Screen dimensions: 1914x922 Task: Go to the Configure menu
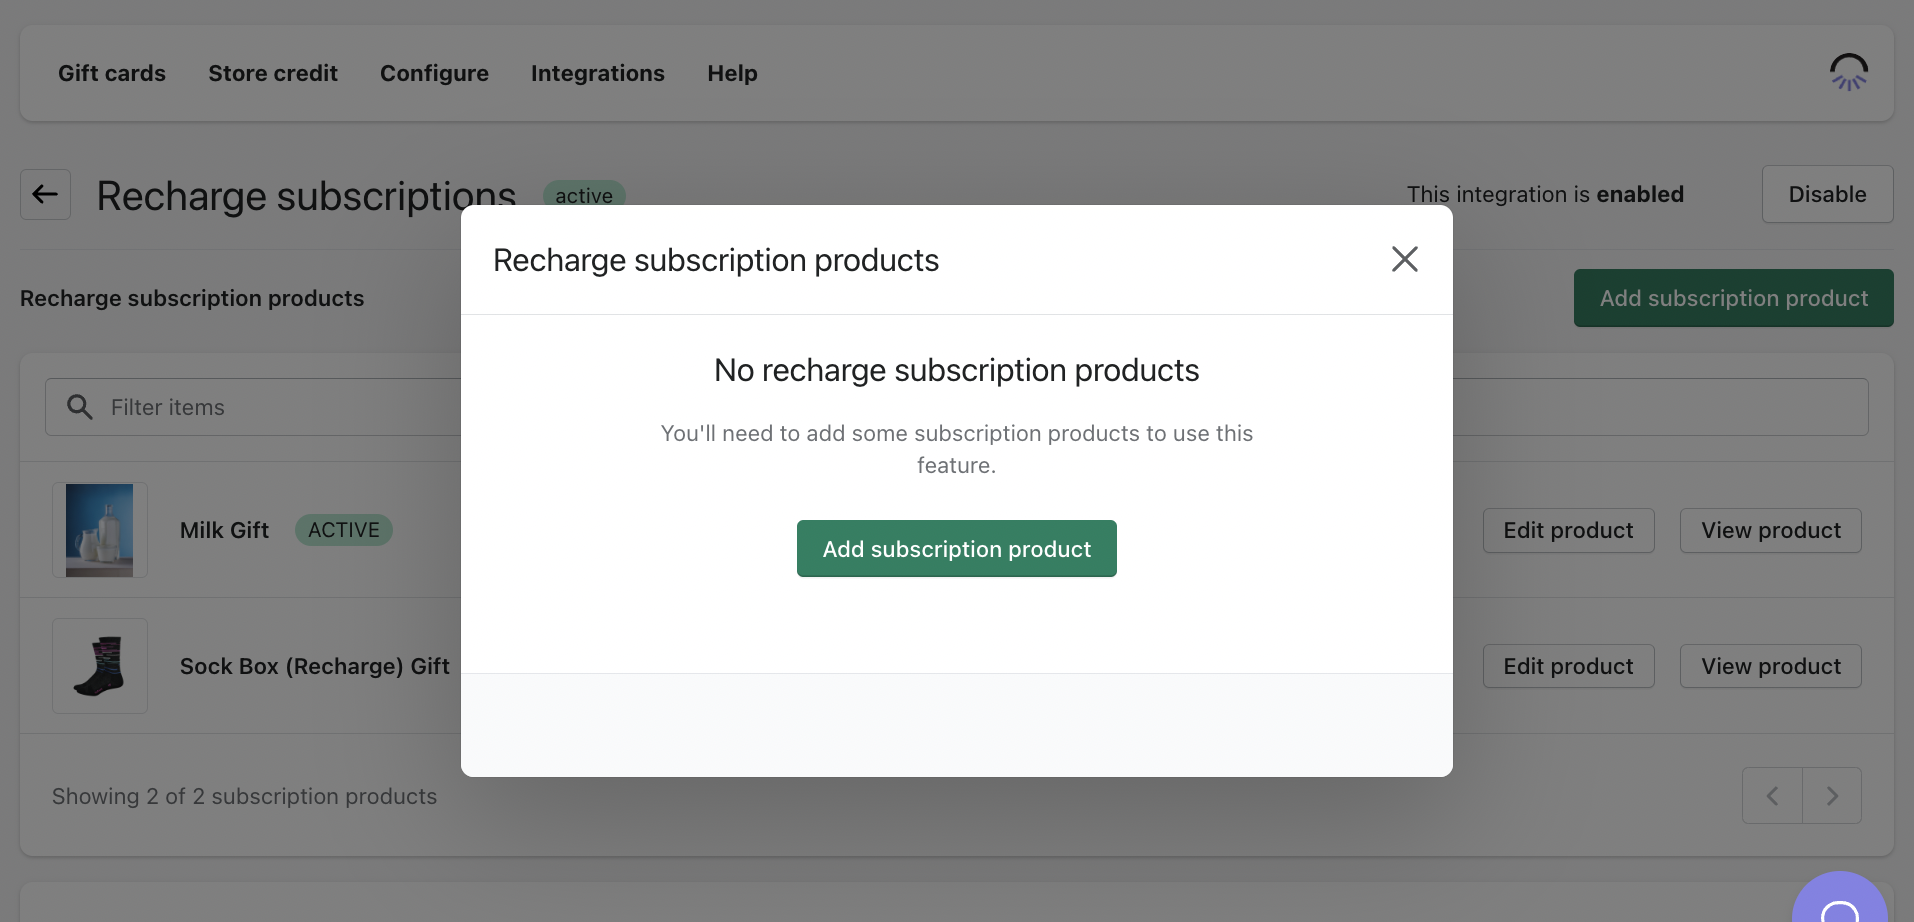(434, 73)
